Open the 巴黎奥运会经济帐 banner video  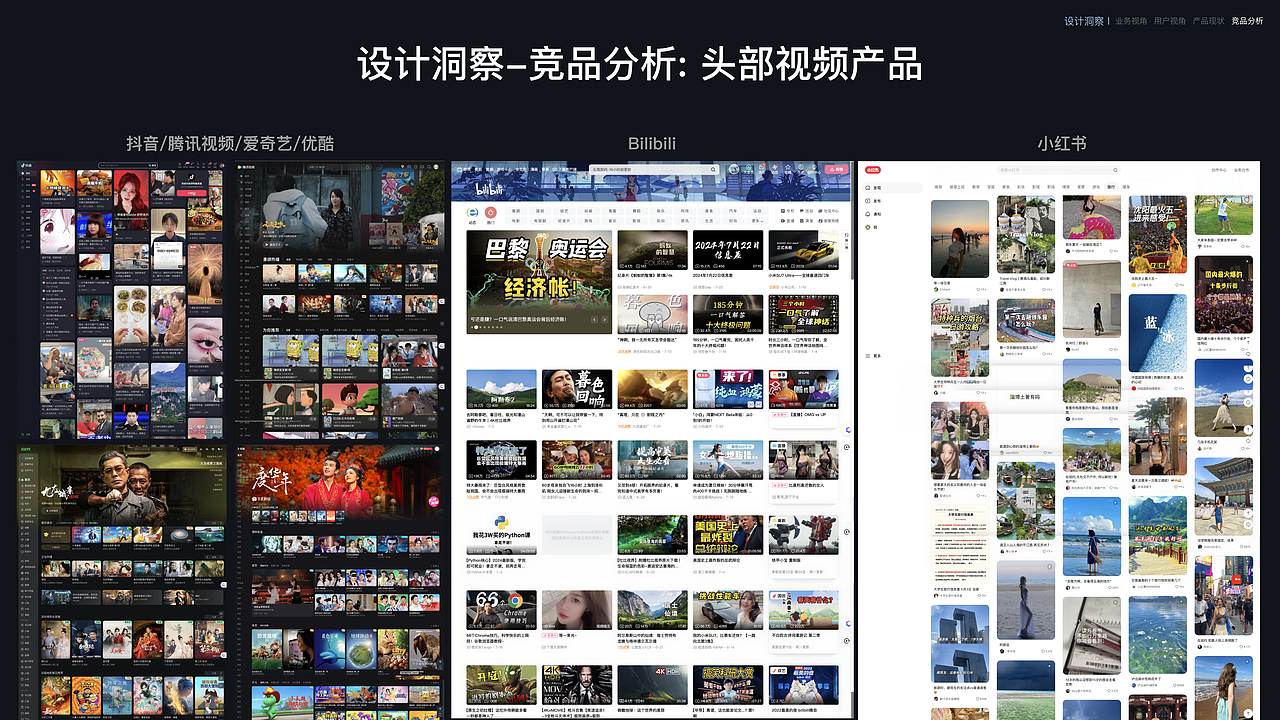point(539,282)
